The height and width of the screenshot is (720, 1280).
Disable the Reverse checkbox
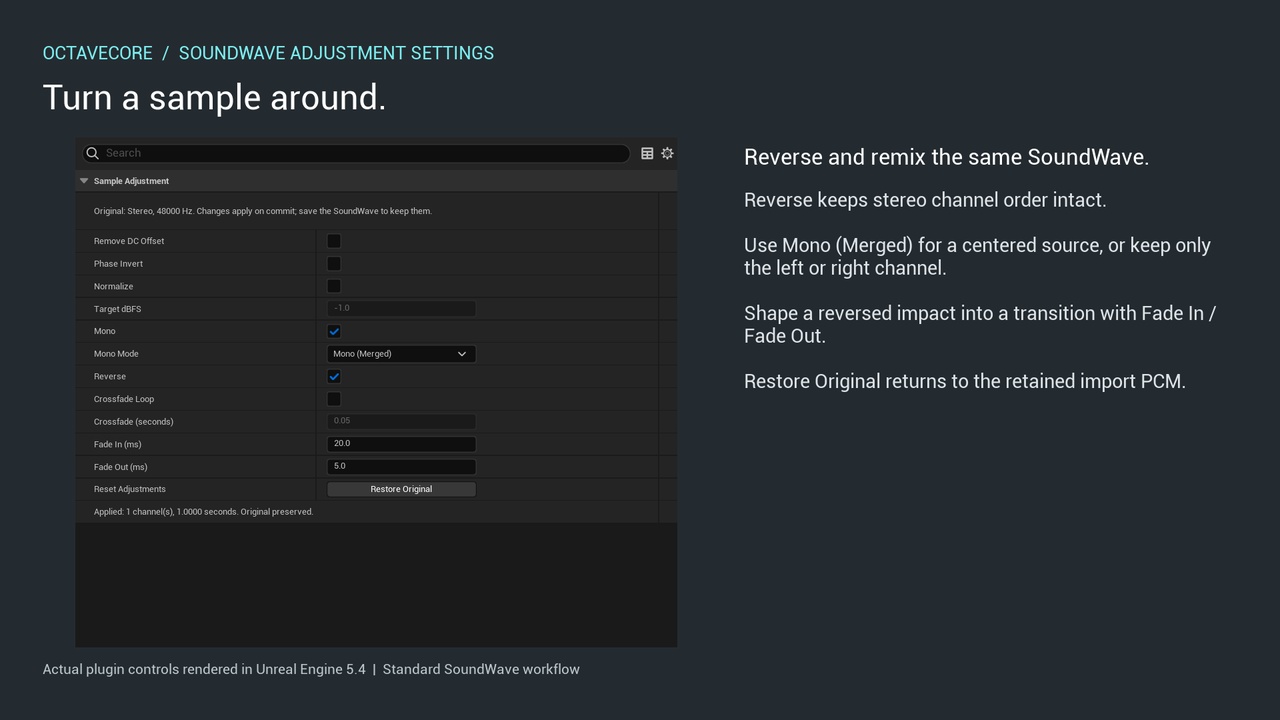pos(334,376)
